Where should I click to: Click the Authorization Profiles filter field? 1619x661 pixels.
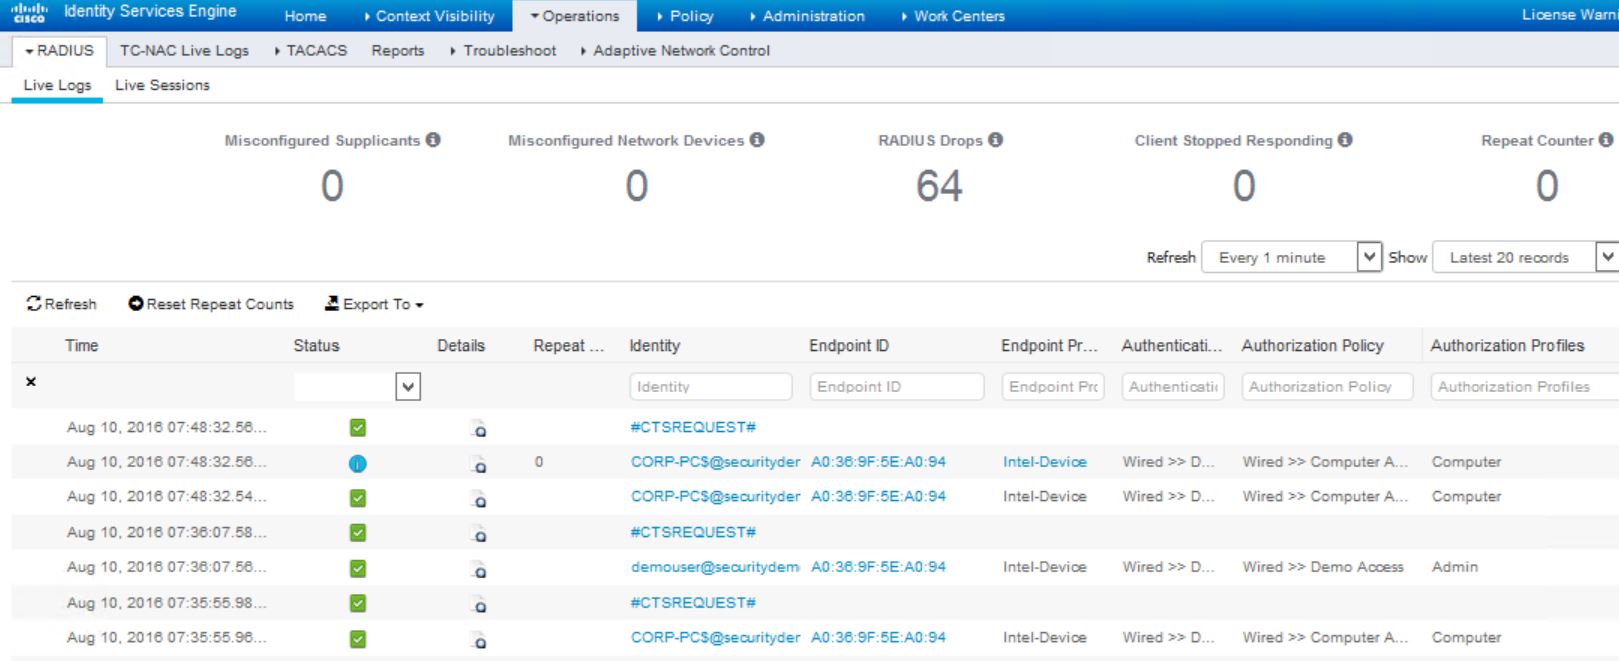[1525, 387]
